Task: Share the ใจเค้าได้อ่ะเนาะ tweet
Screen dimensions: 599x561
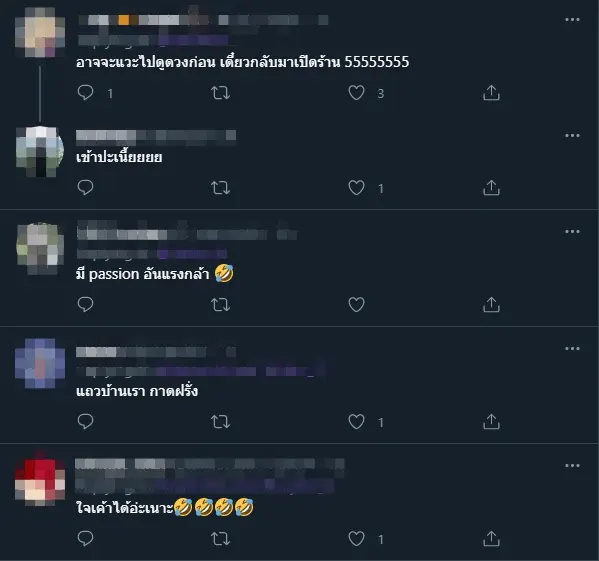Action: [491, 538]
